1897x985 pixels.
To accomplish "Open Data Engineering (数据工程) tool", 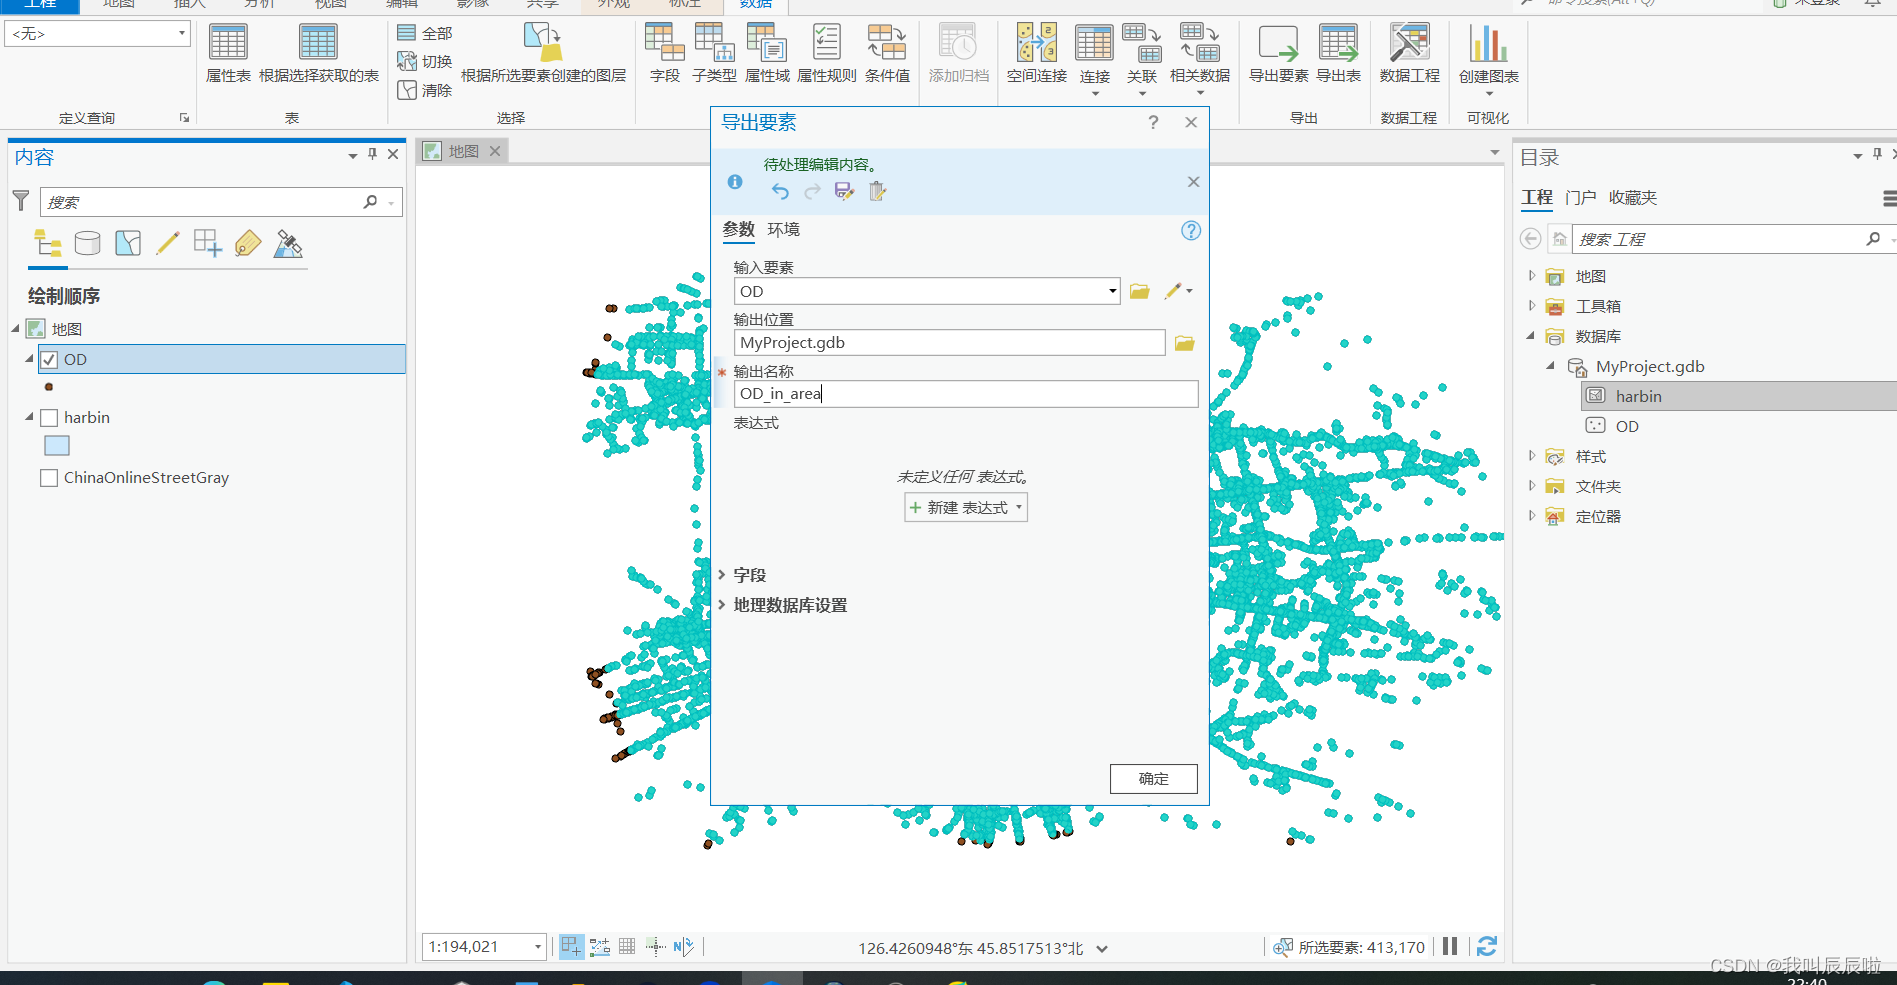I will tap(1409, 54).
